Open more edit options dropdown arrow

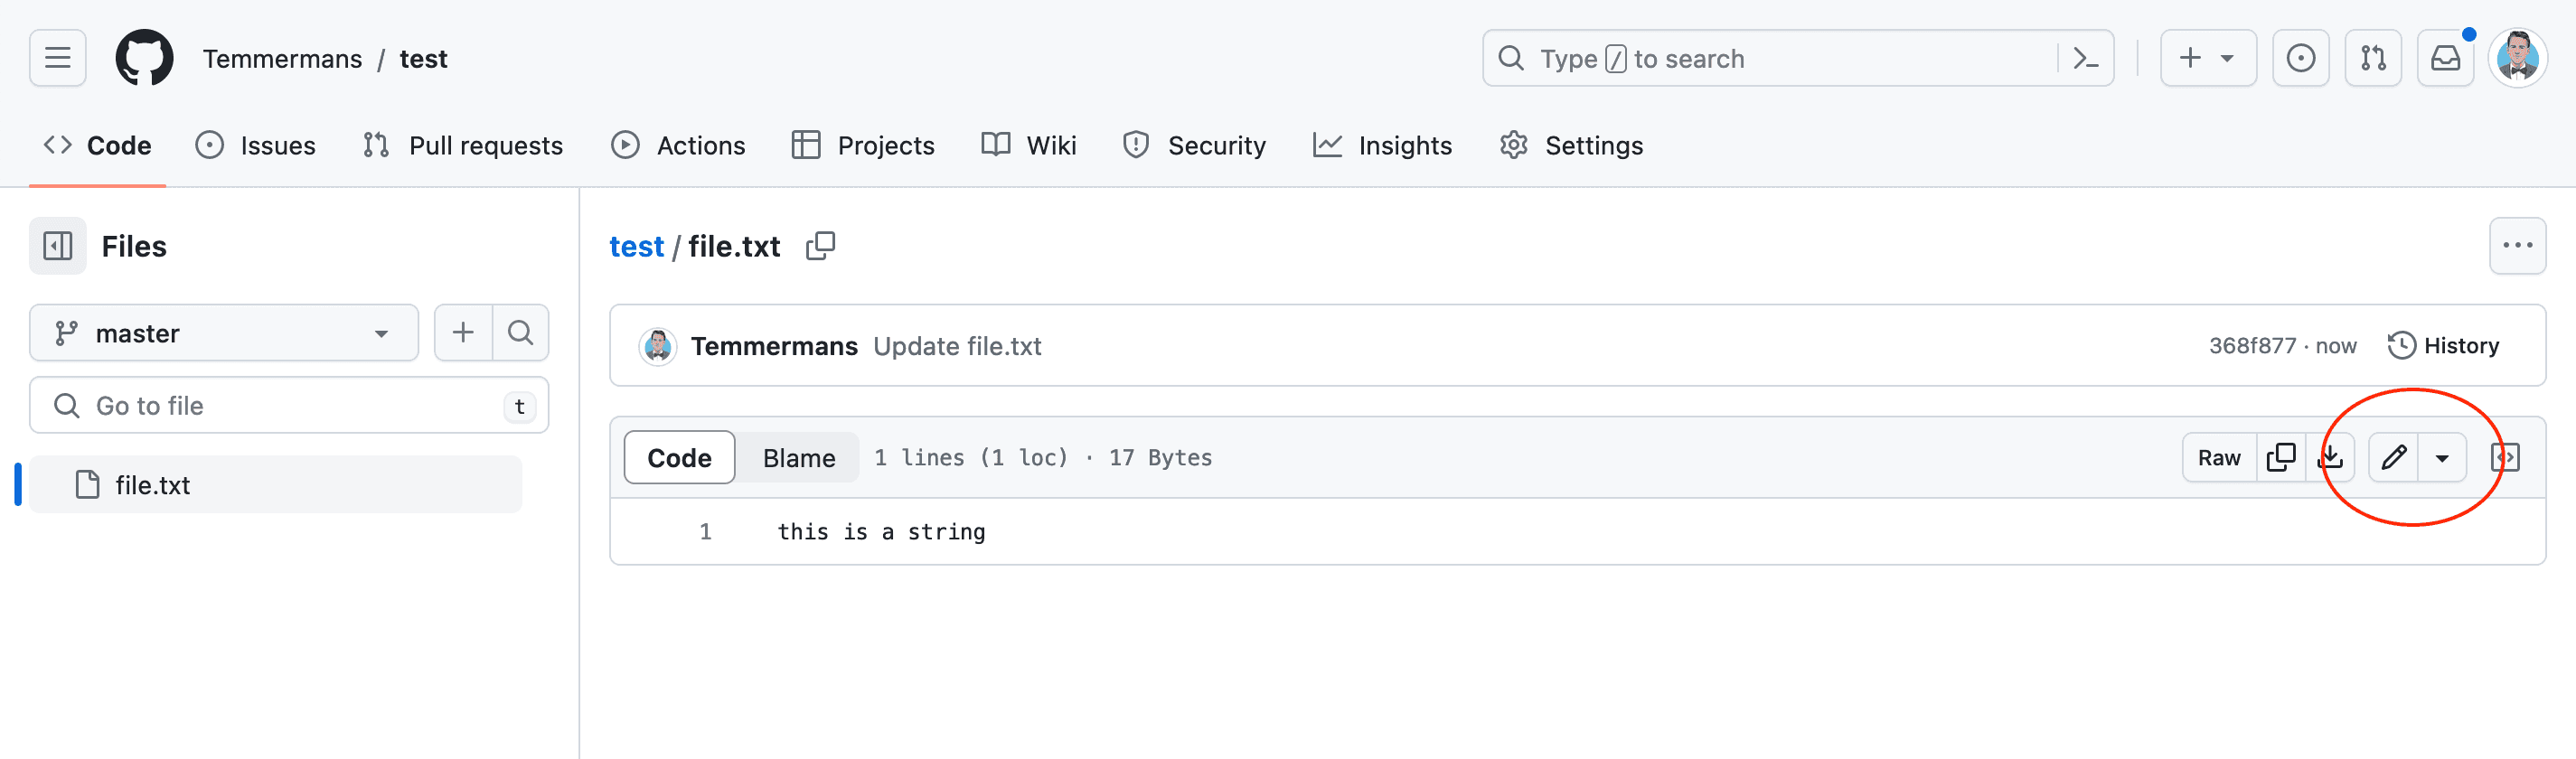point(2442,458)
